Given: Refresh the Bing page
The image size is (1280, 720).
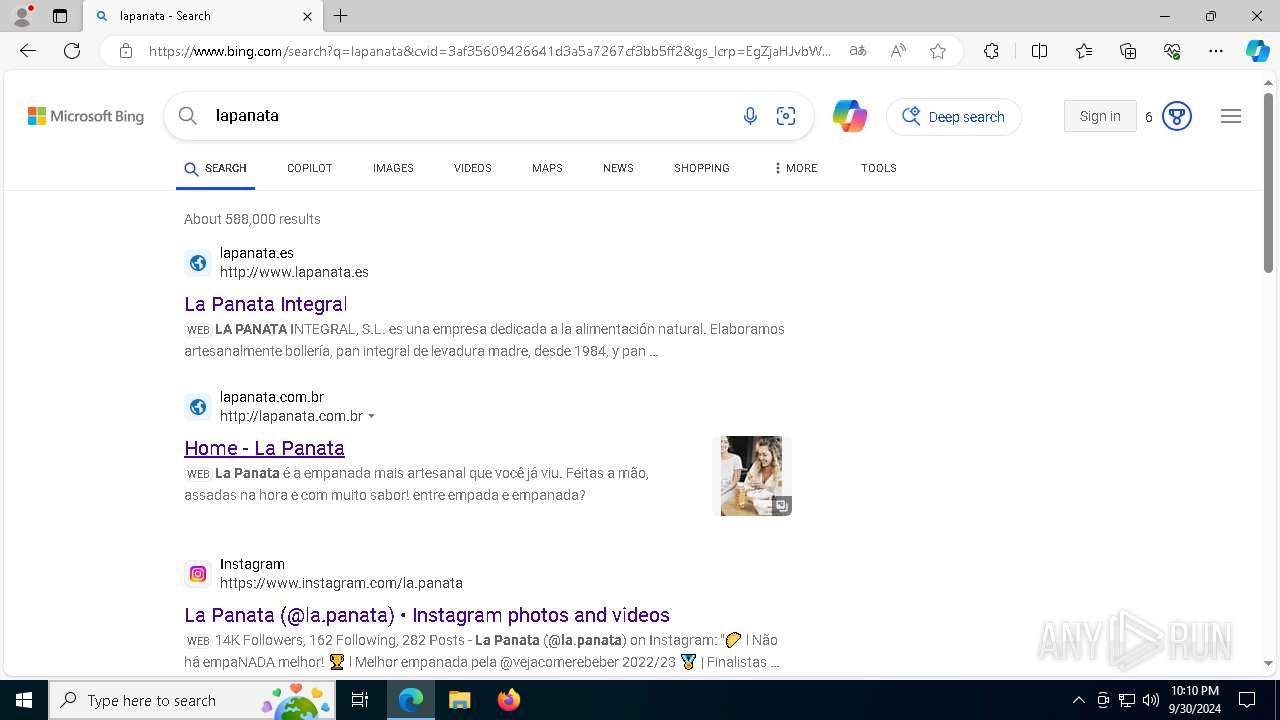Looking at the screenshot, I should tap(72, 51).
